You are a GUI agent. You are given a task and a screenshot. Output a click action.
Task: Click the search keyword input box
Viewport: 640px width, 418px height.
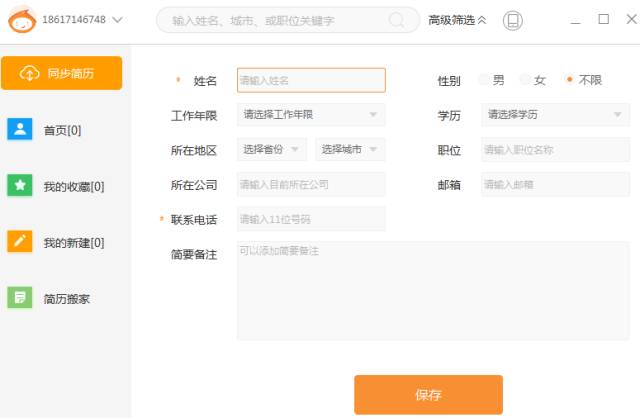[x=288, y=20]
